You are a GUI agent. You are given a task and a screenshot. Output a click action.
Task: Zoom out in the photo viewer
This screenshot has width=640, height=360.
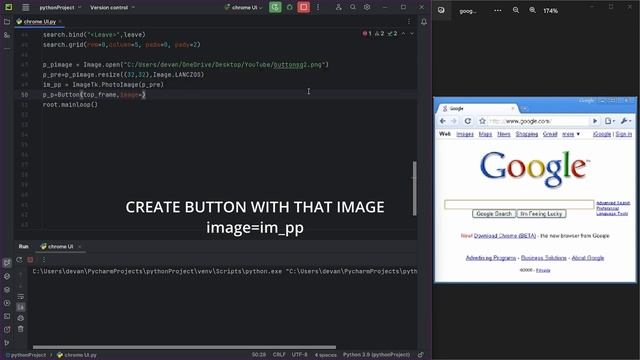[516, 11]
